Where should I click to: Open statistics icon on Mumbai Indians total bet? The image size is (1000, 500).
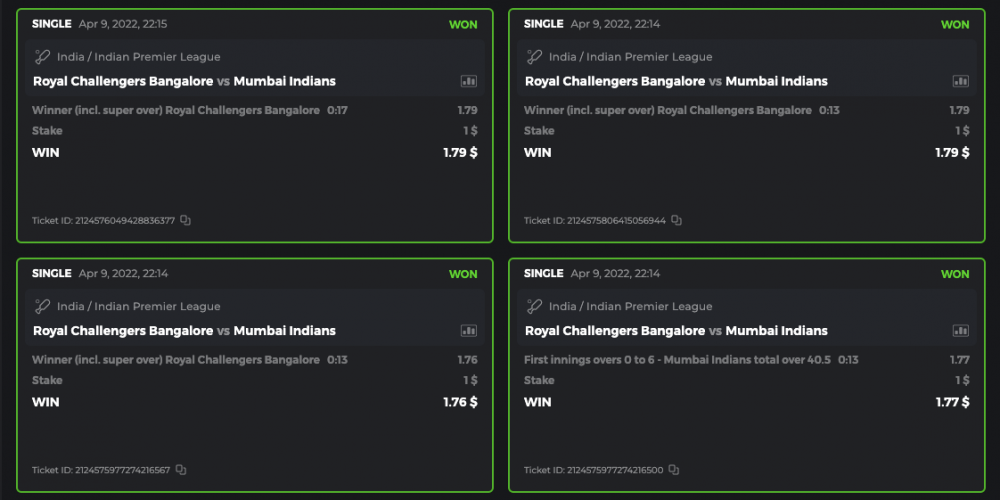[961, 331]
